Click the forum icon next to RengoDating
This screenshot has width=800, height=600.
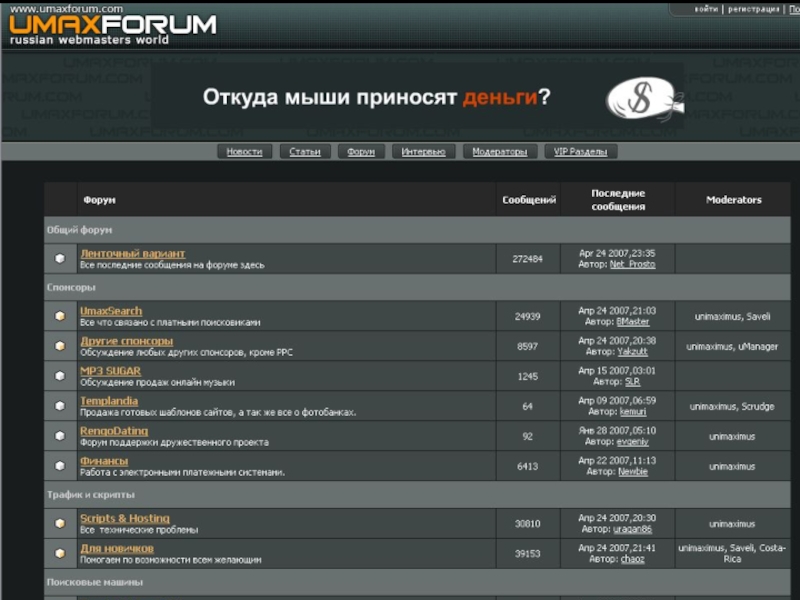click(60, 436)
